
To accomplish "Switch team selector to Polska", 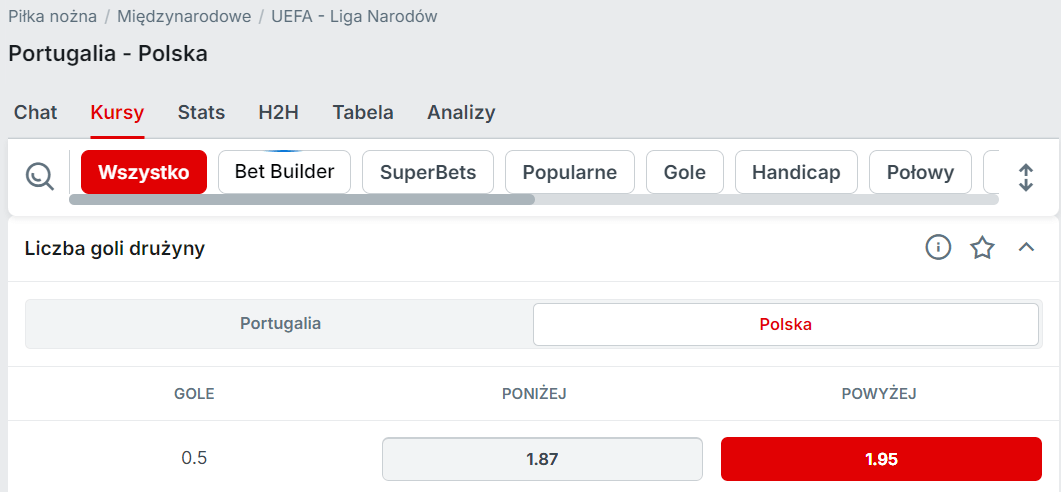I will pyautogui.click(x=785, y=324).
